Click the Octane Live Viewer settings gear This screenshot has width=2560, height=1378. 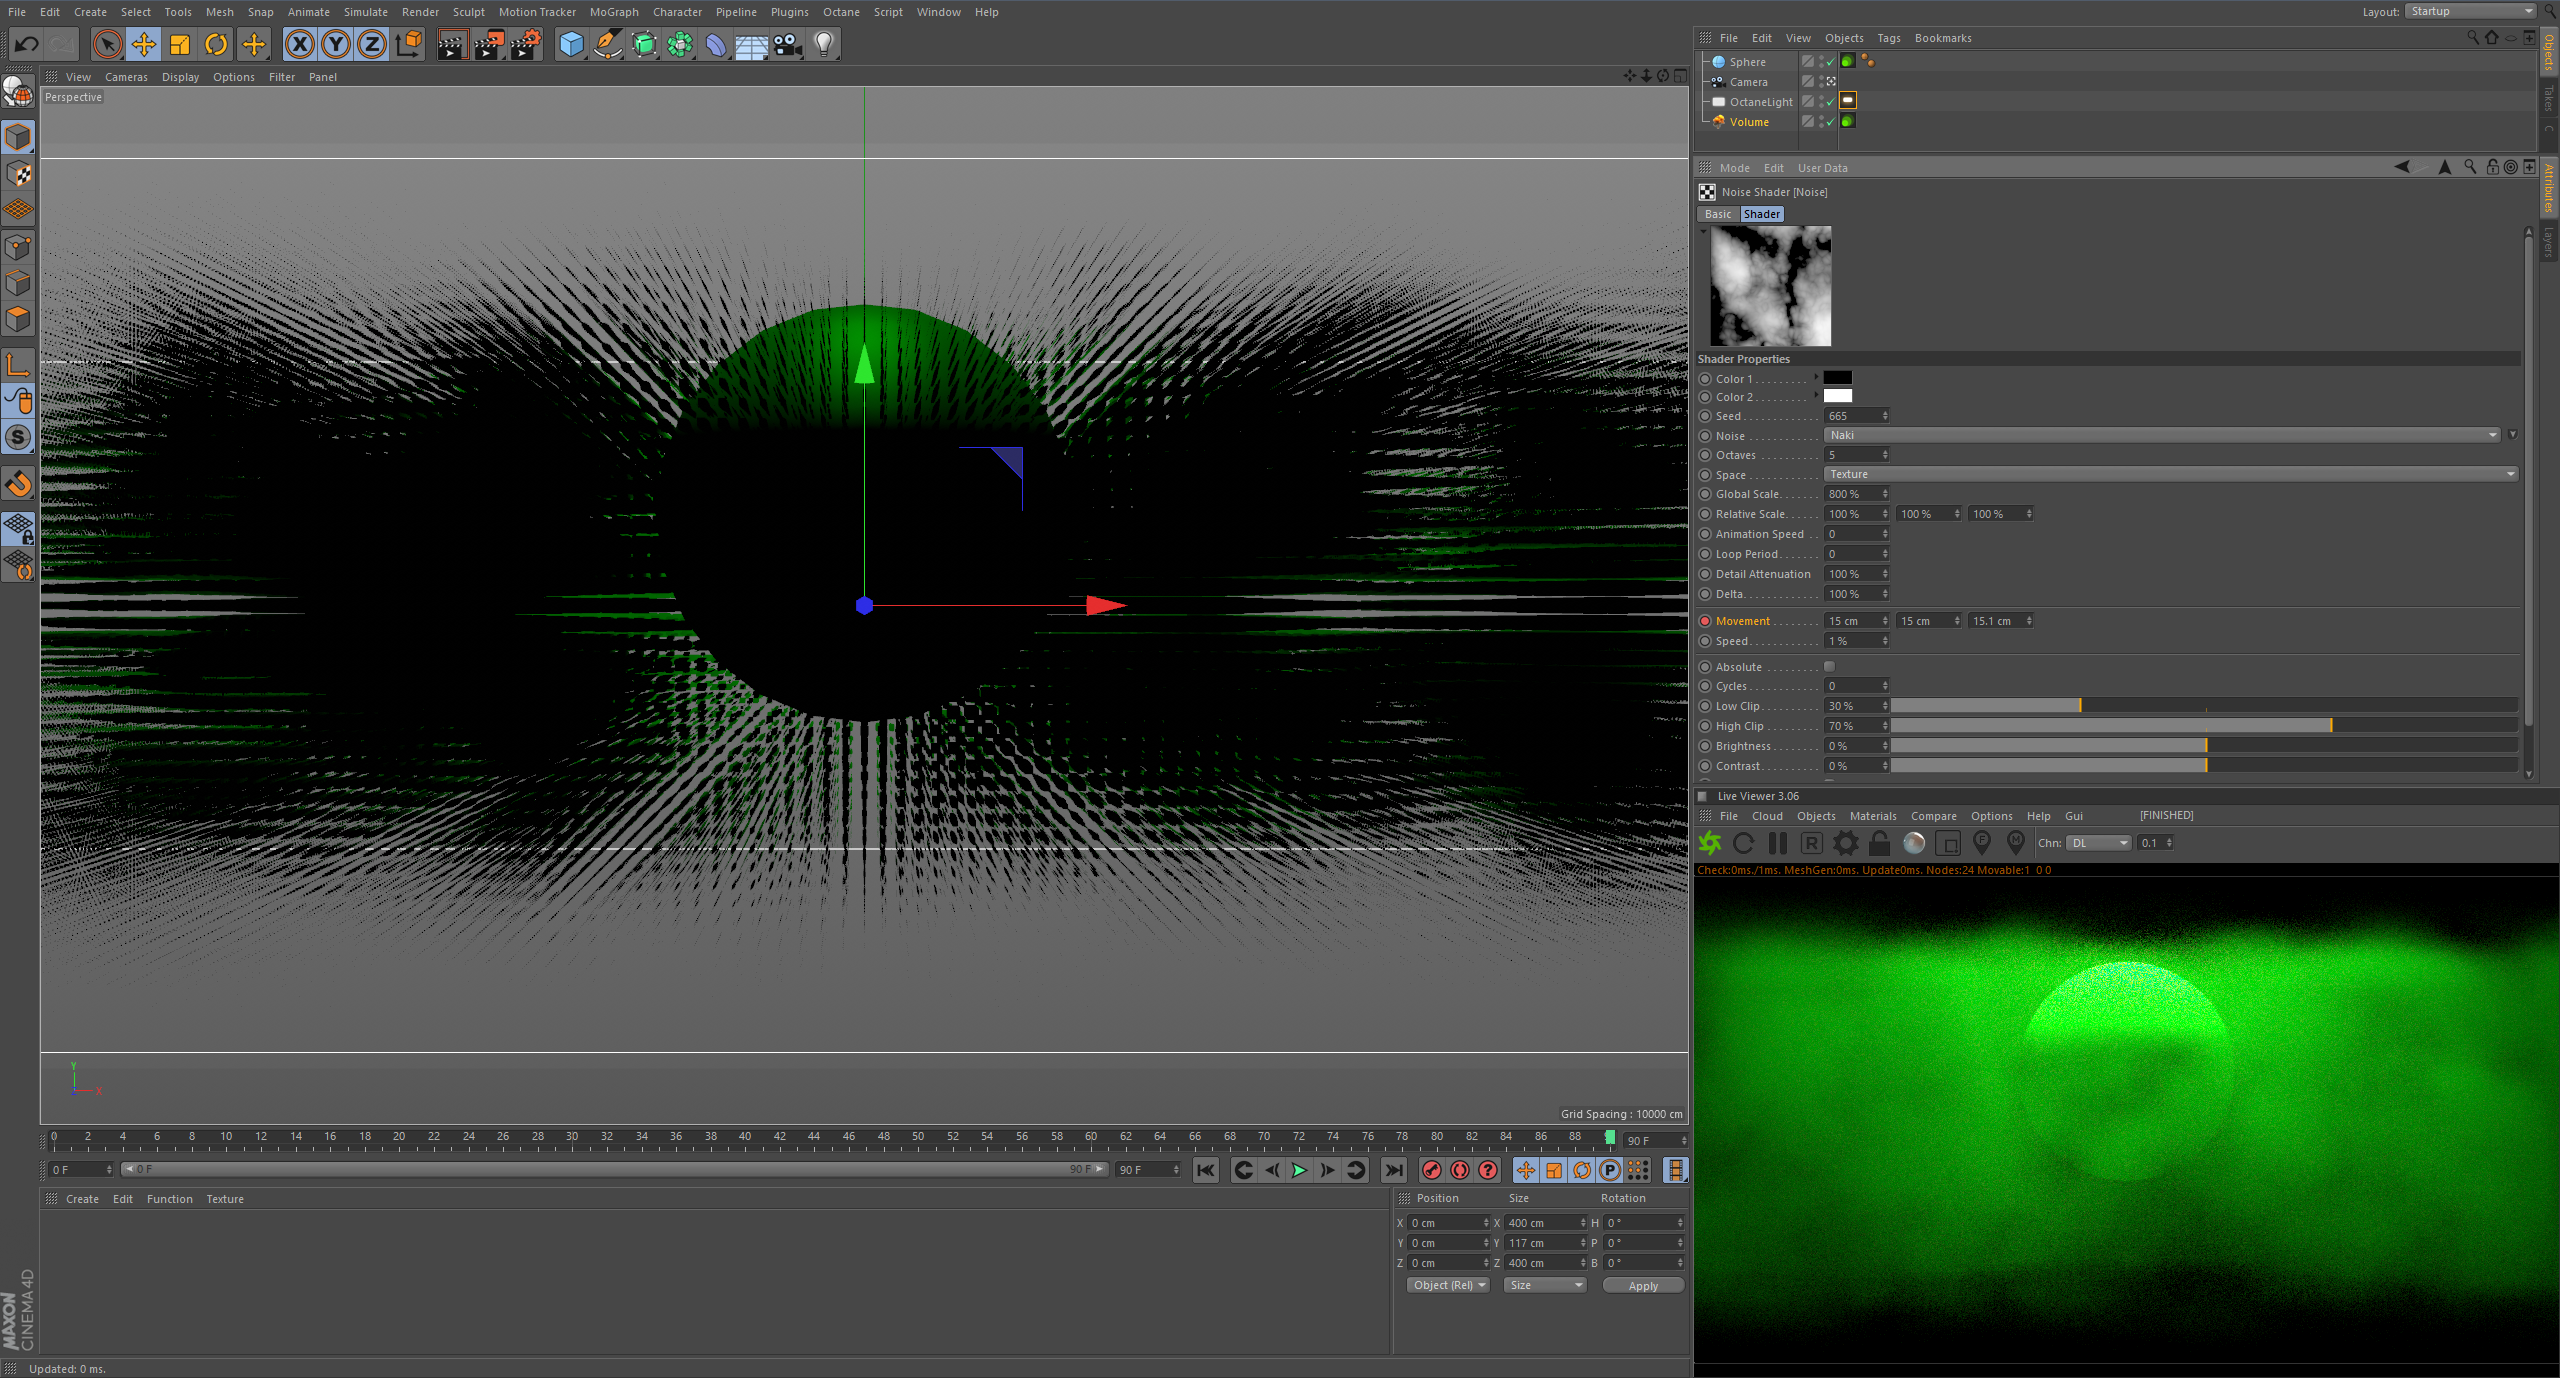(1845, 843)
